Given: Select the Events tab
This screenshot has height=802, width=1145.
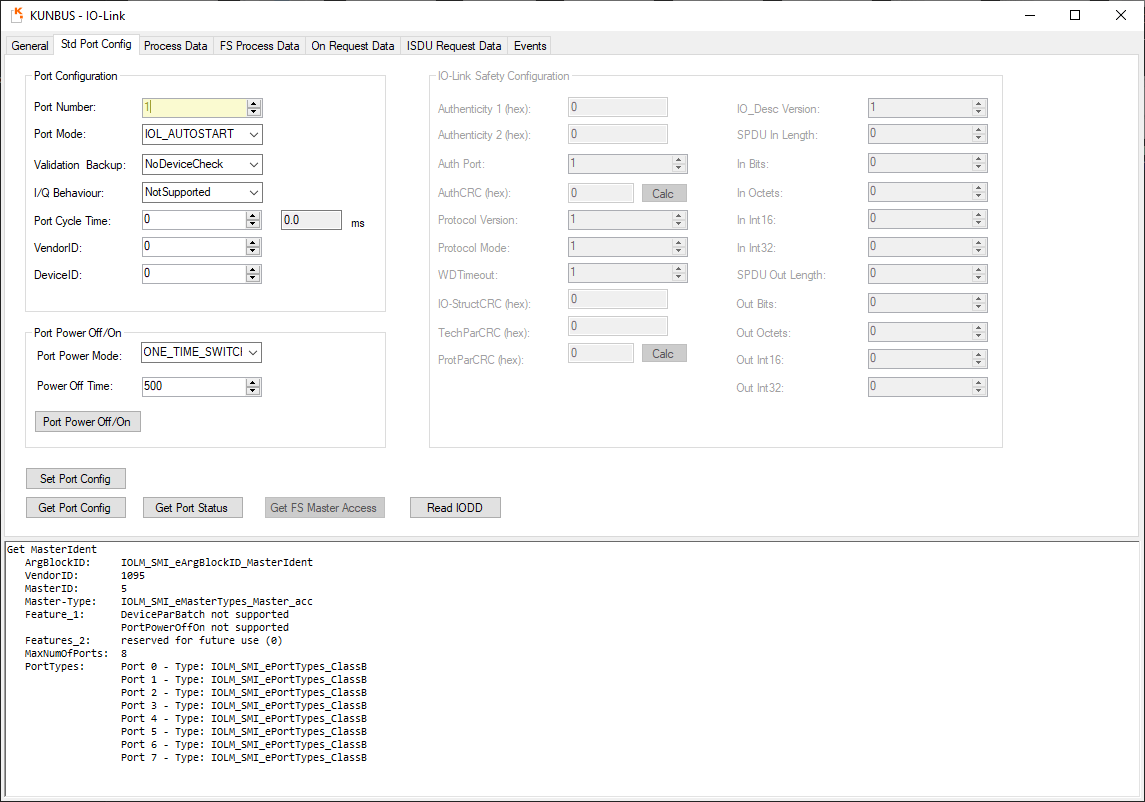Looking at the screenshot, I should 530,46.
